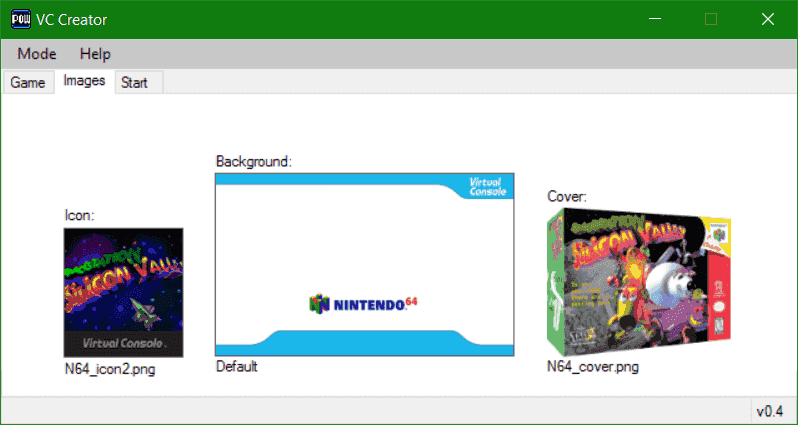Click the VC Creator POW app icon
This screenshot has height=425, width=798.
point(20,19)
